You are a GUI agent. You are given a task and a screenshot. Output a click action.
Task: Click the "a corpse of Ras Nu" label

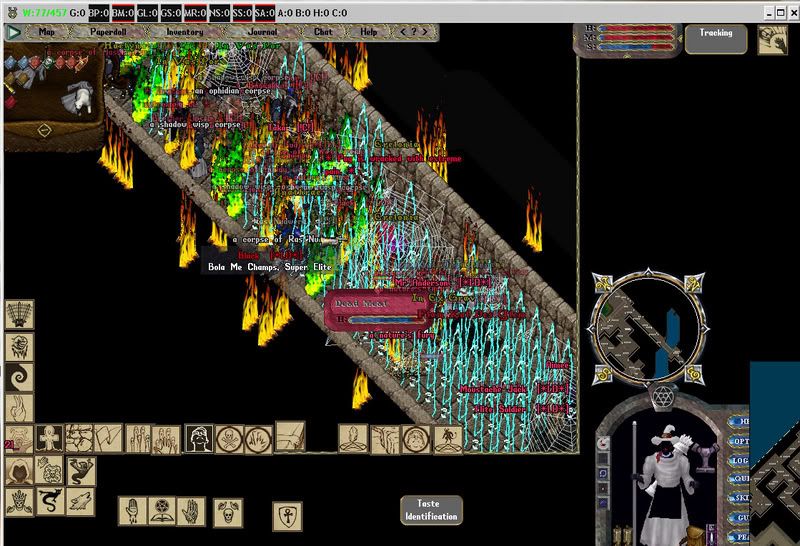[x=276, y=239]
